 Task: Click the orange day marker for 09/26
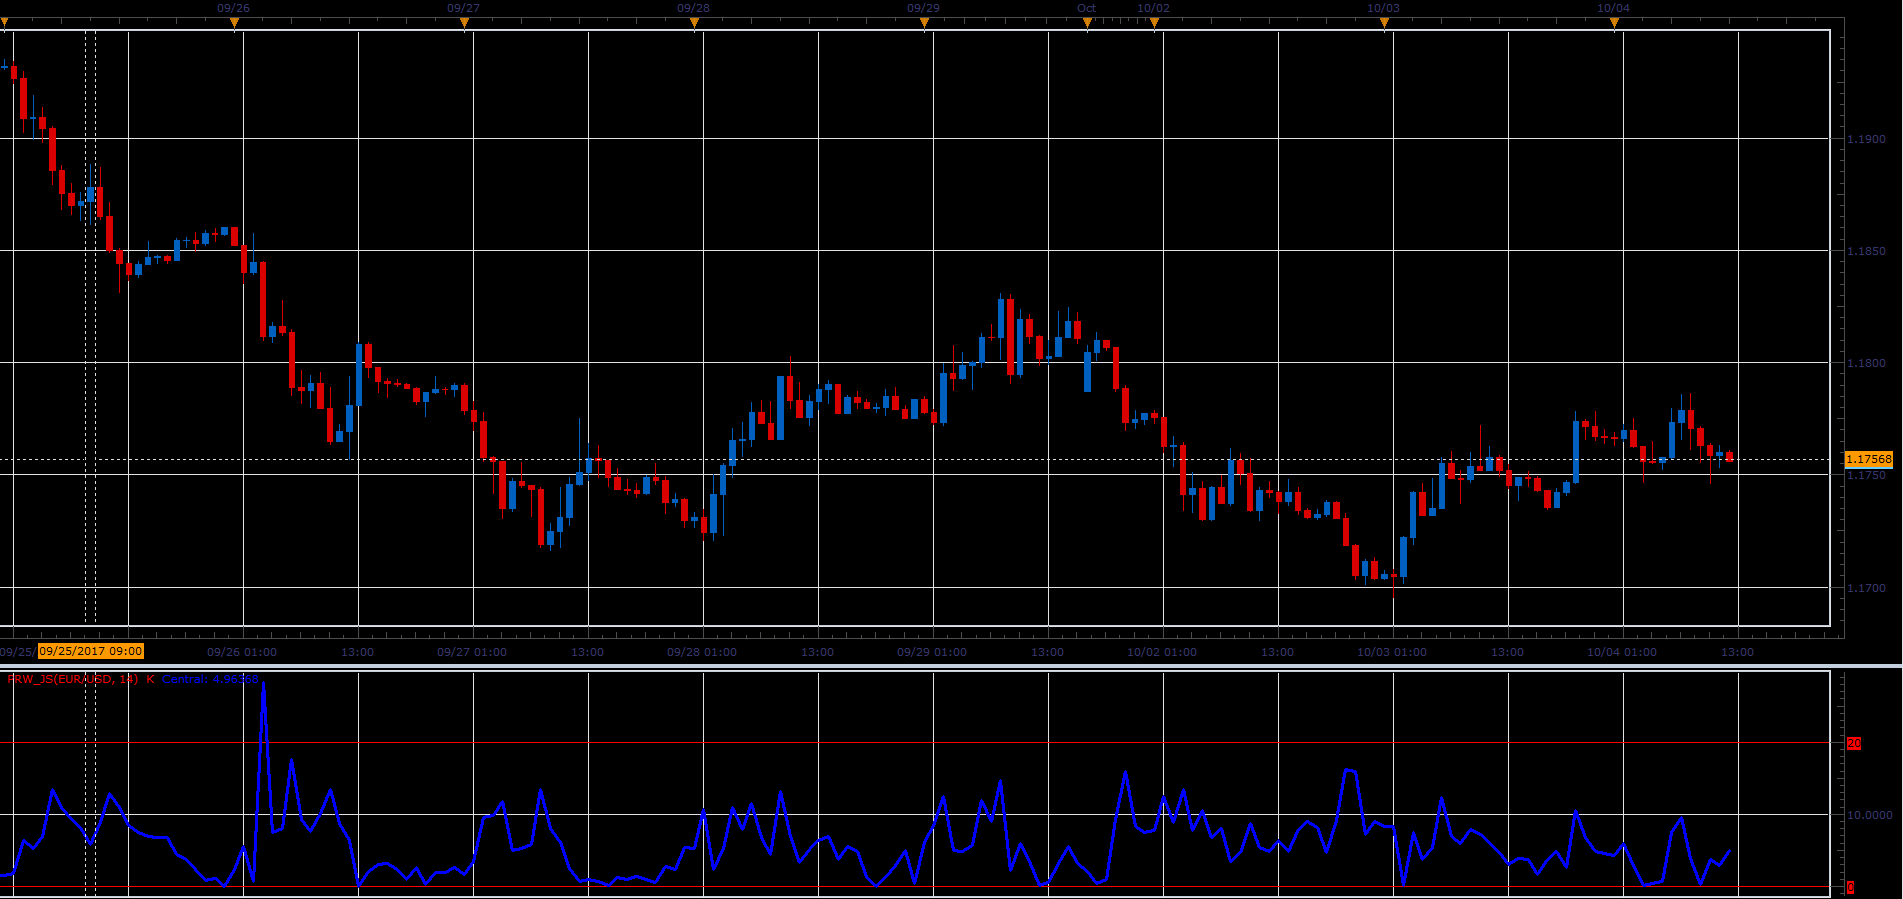click(234, 22)
